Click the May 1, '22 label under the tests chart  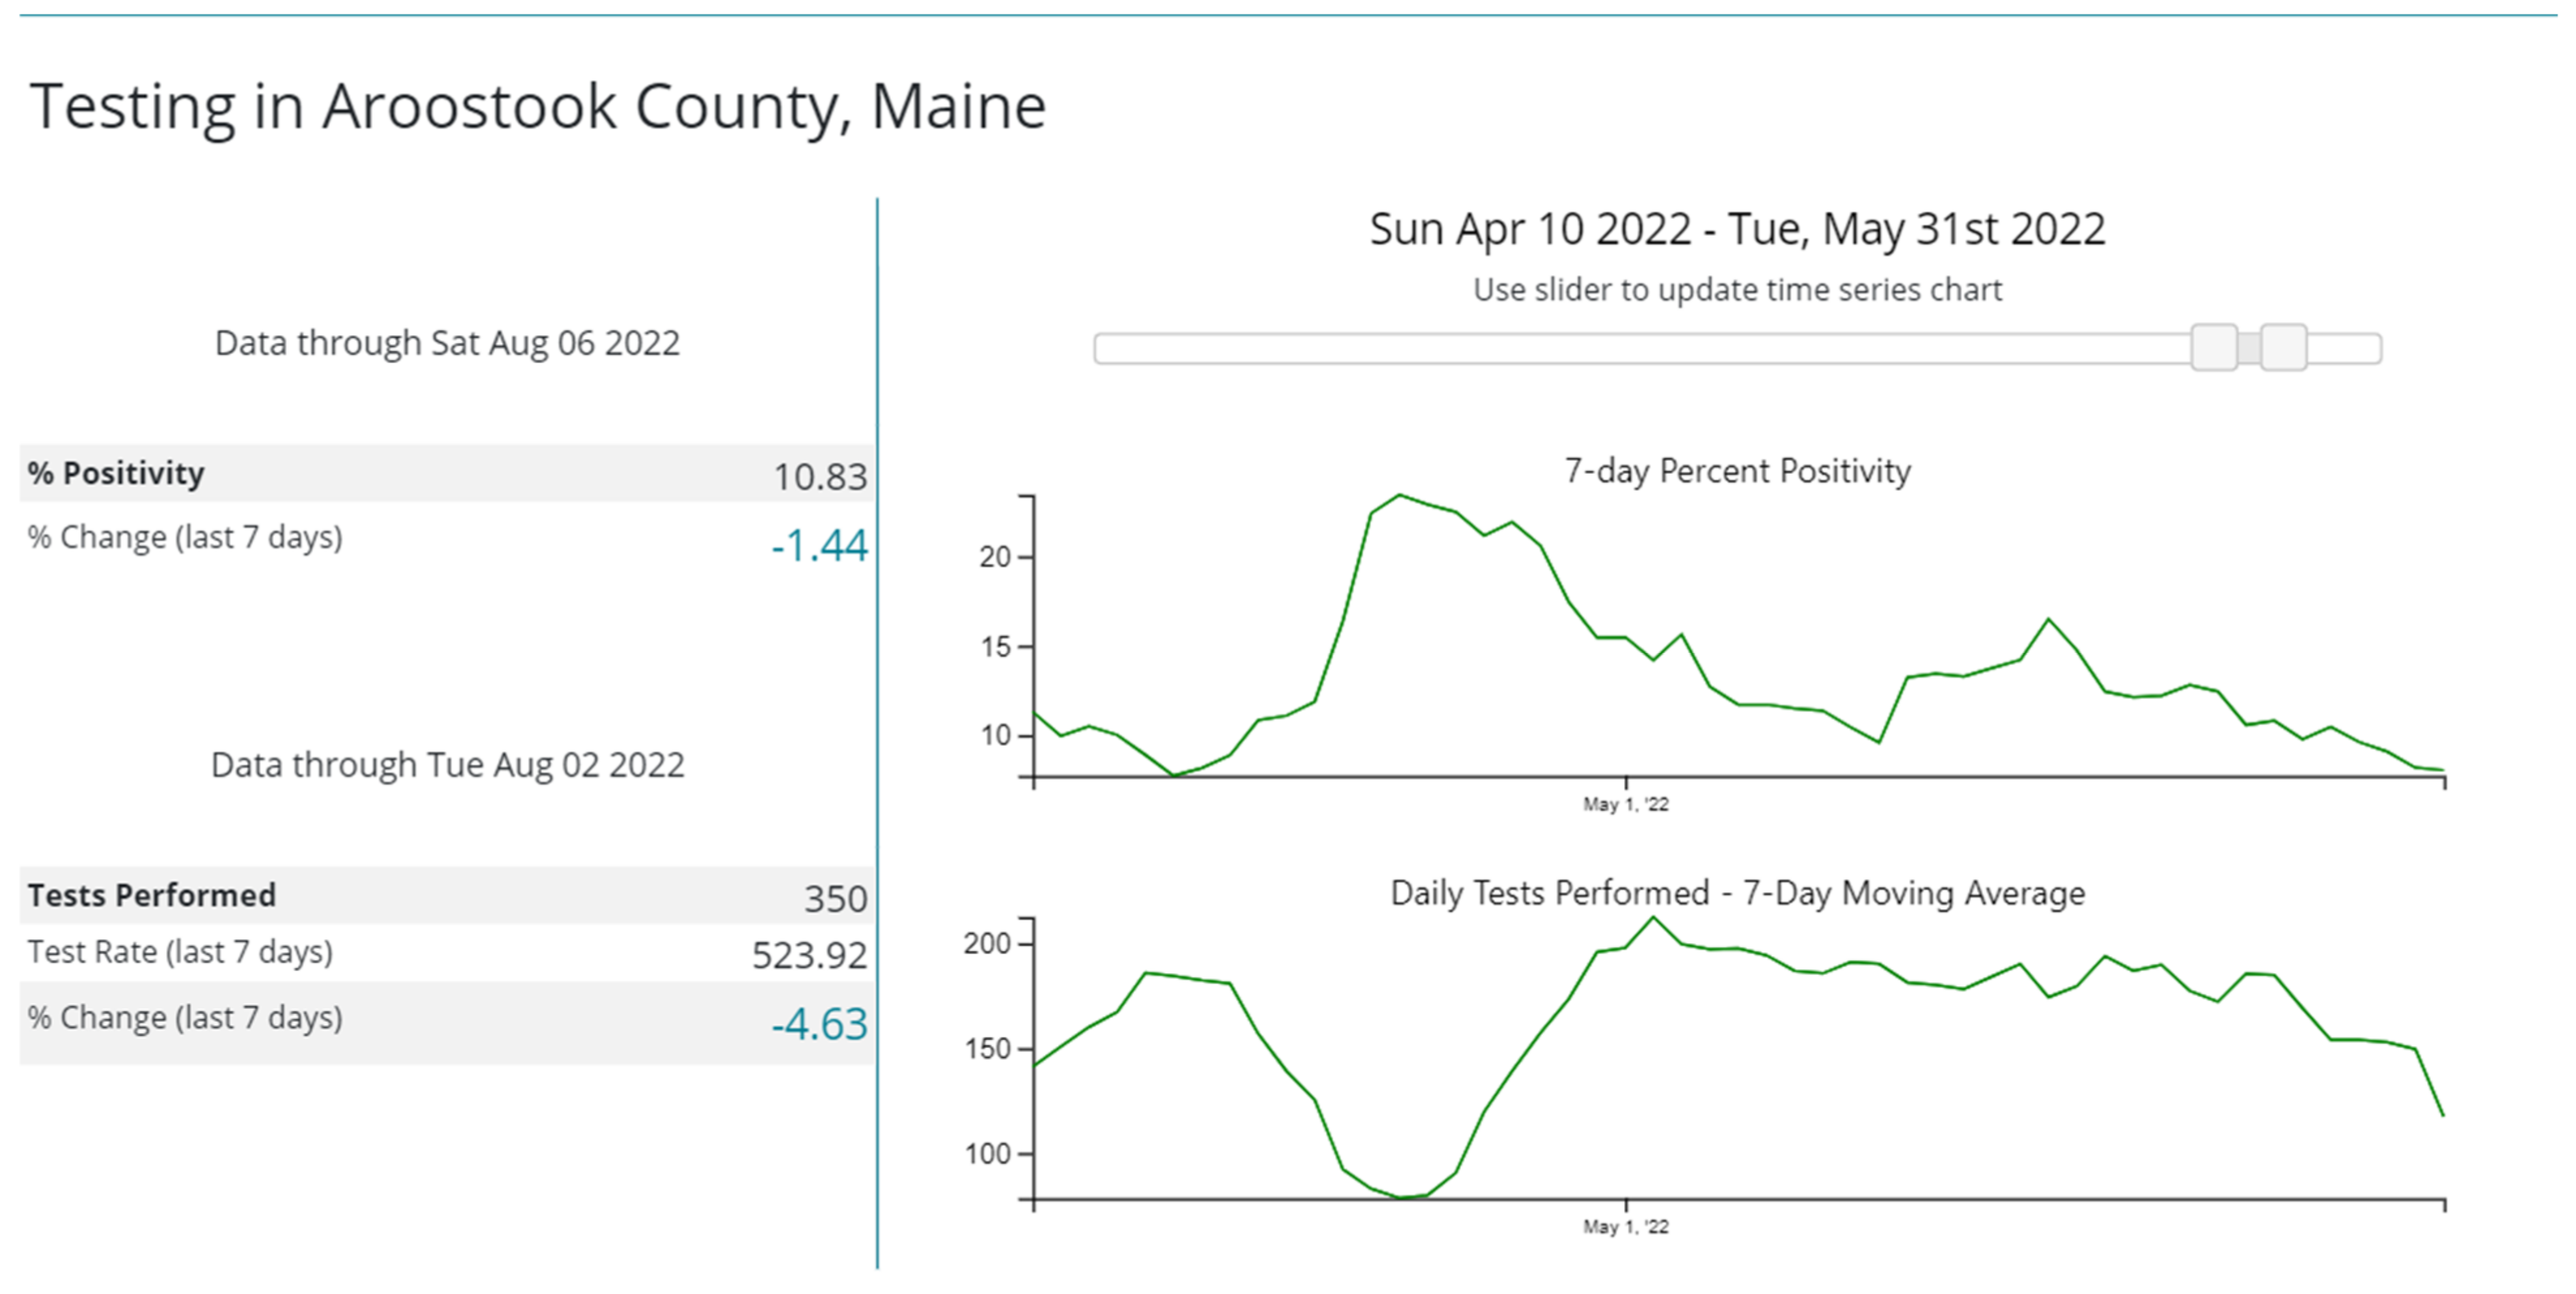[1625, 1227]
